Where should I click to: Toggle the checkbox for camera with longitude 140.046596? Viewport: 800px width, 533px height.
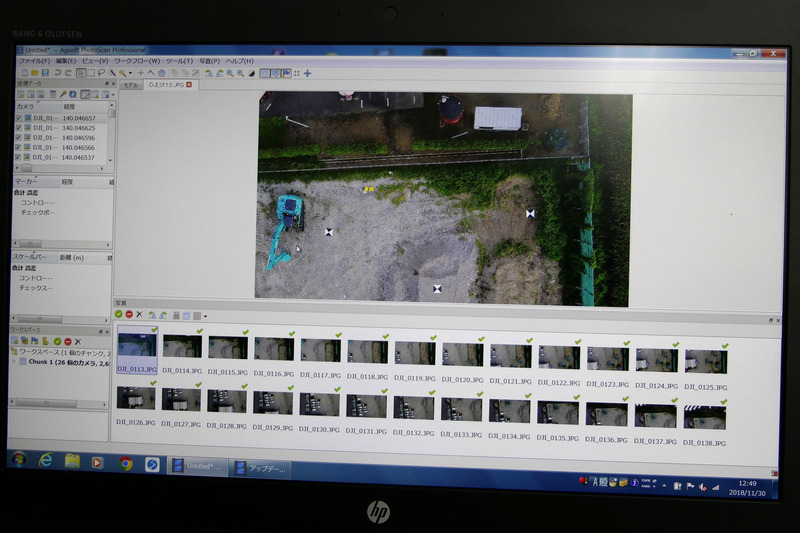tap(19, 138)
